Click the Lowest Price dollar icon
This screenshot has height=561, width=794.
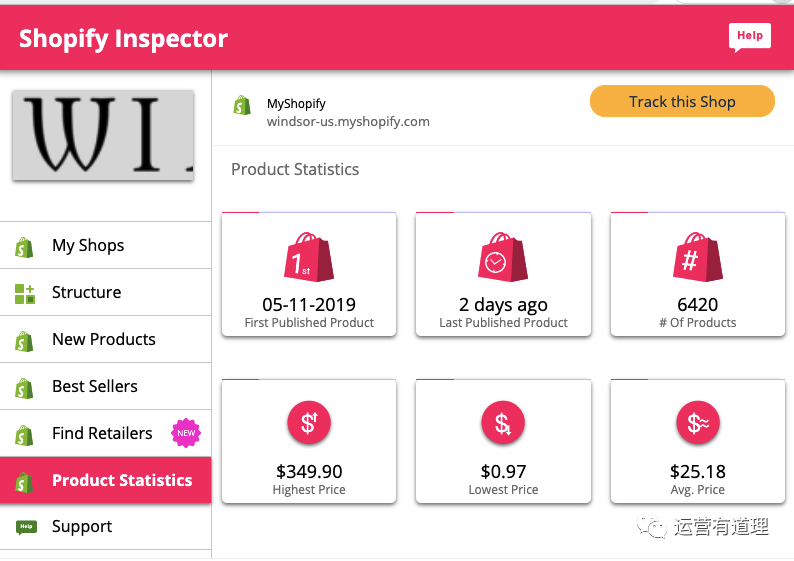click(503, 423)
